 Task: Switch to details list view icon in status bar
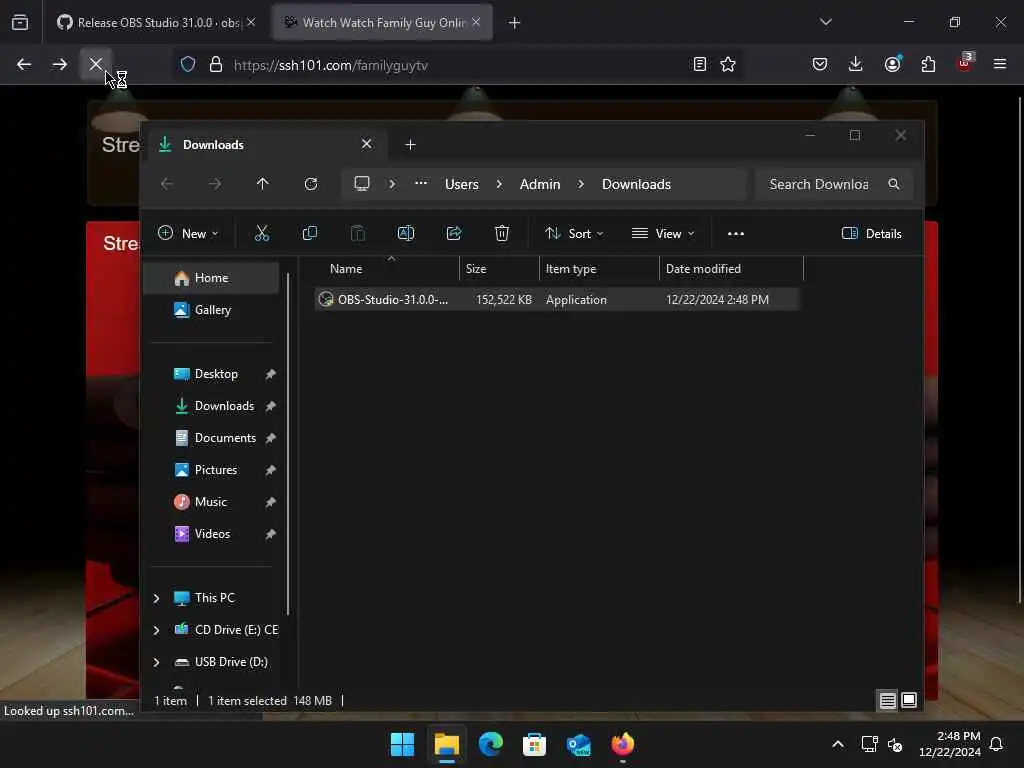[x=888, y=701]
